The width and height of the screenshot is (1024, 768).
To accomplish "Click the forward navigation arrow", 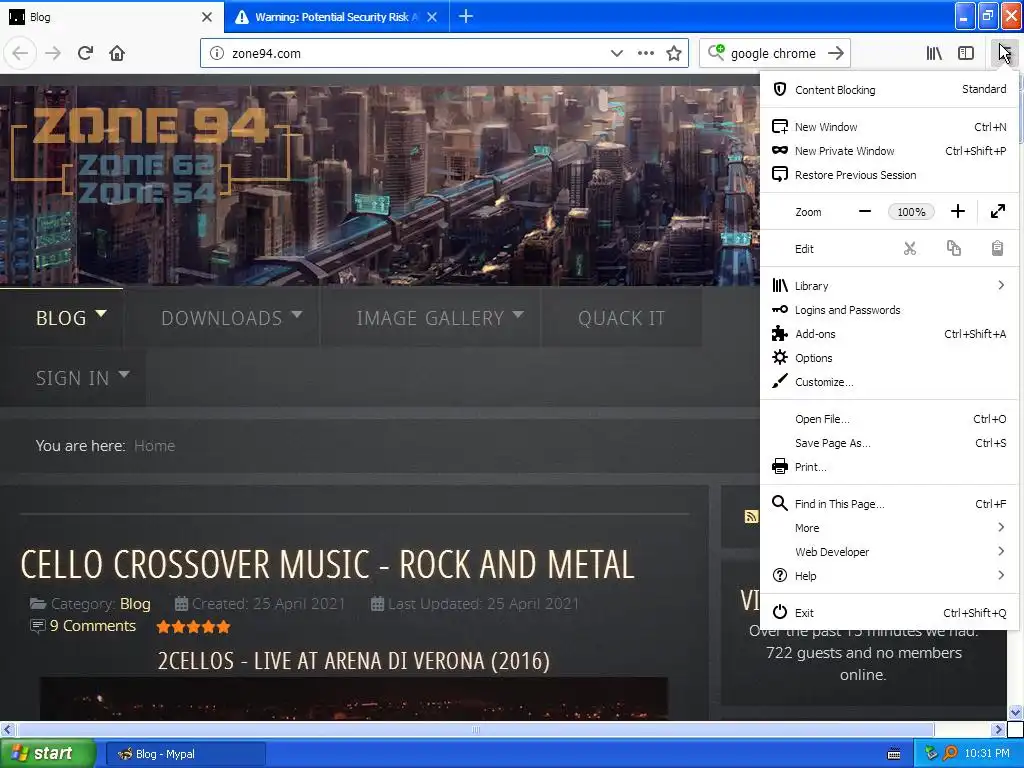I will (x=53, y=53).
